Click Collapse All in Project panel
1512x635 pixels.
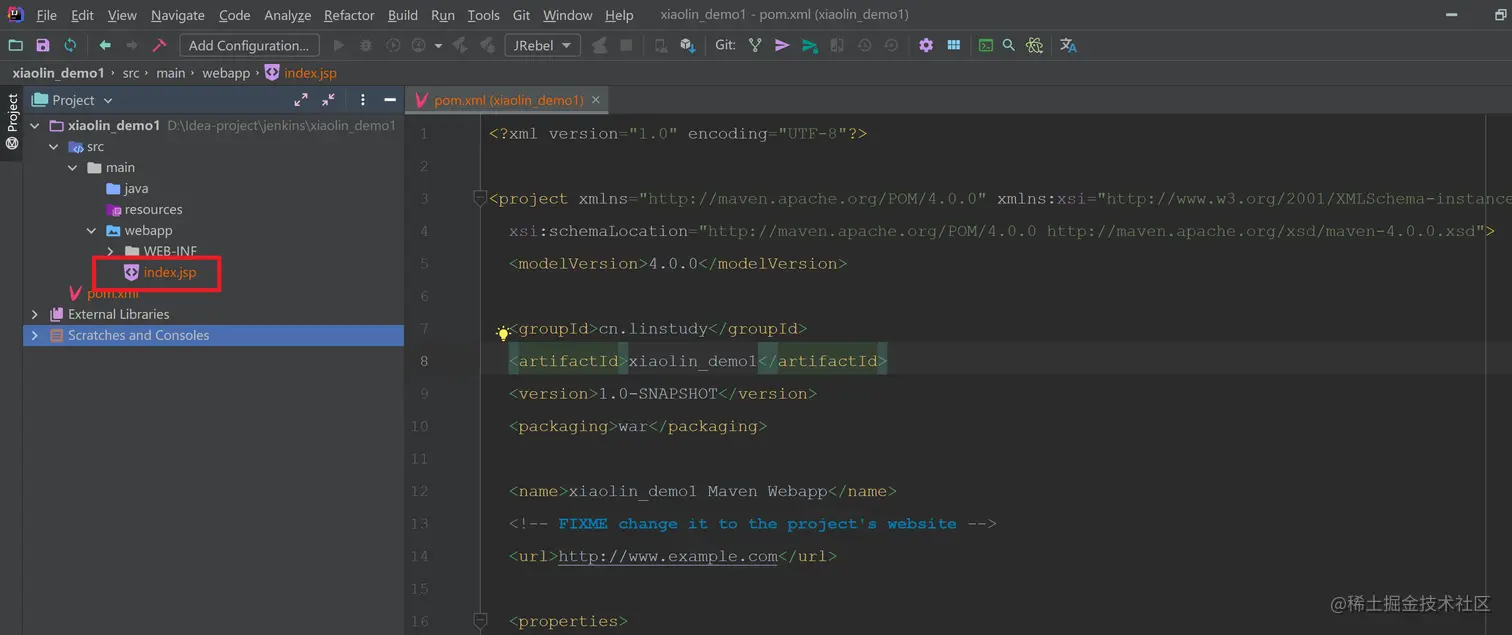point(328,100)
